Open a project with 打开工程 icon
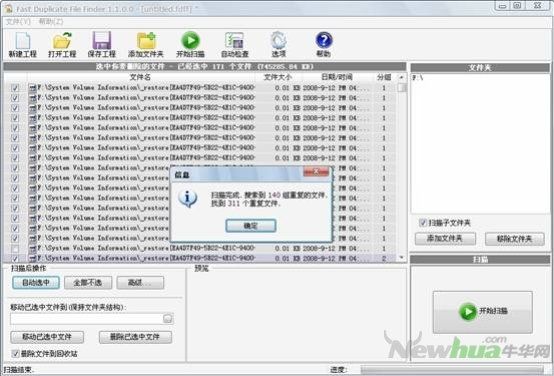Image resolution: width=554 pixels, height=376 pixels. 62,41
